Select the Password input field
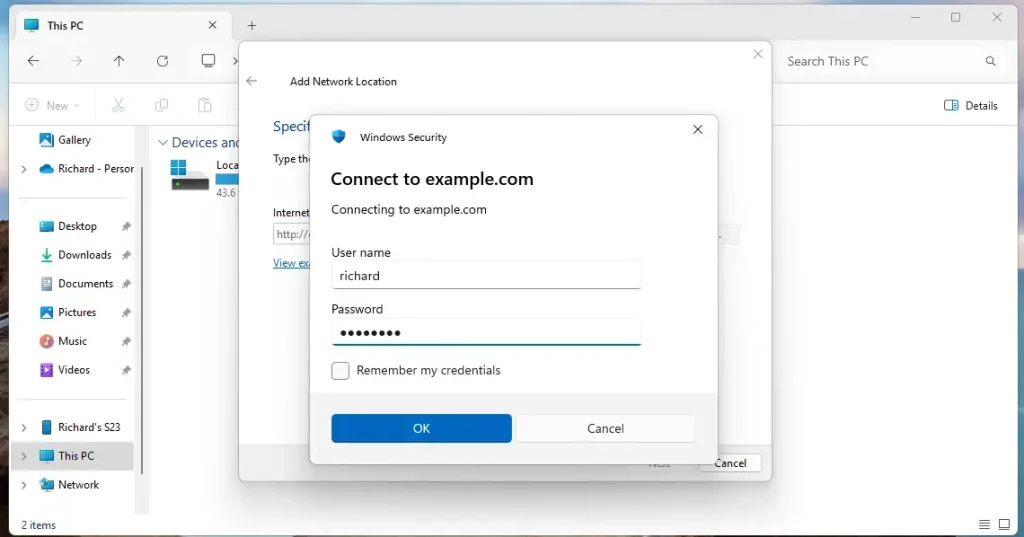 [486, 333]
